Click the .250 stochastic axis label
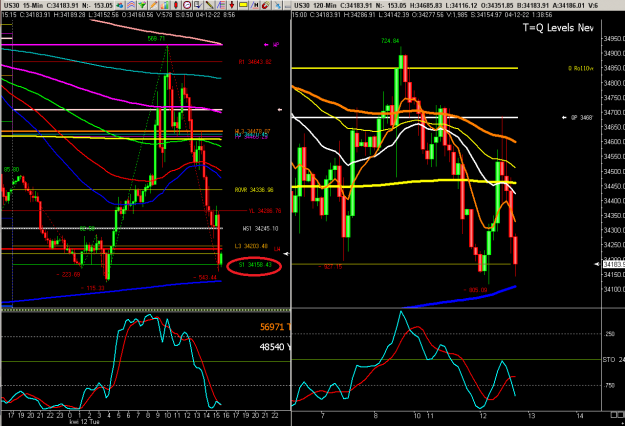The image size is (625, 426). (609, 334)
